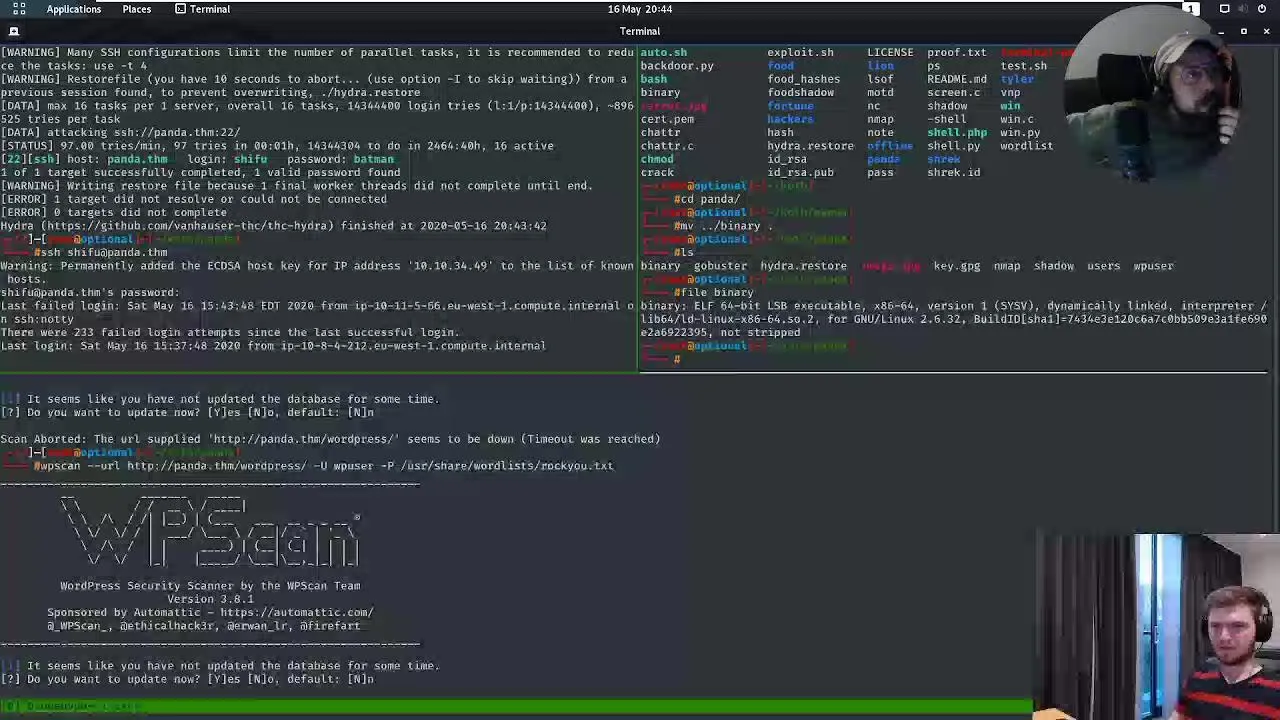Click the 'motd' file name
The image size is (1280, 720).
[880, 92]
